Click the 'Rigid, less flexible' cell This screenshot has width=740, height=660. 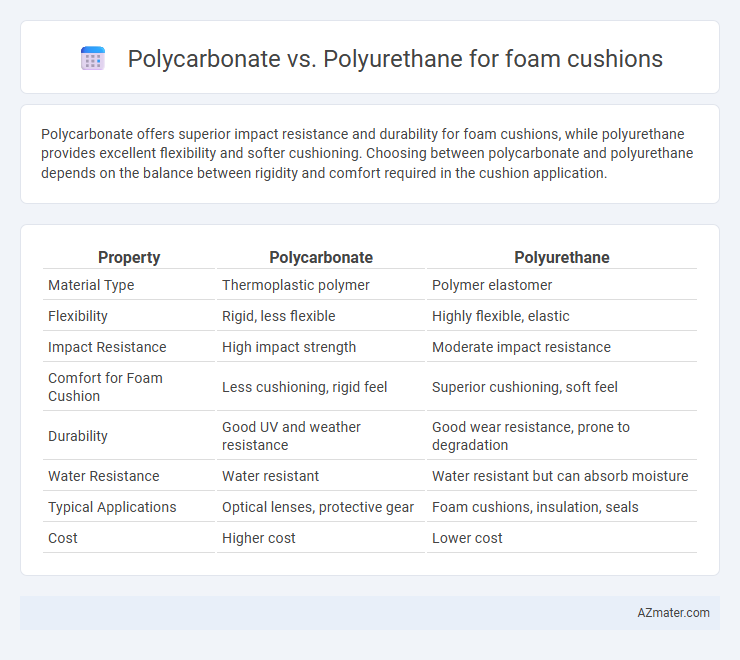(x=278, y=316)
